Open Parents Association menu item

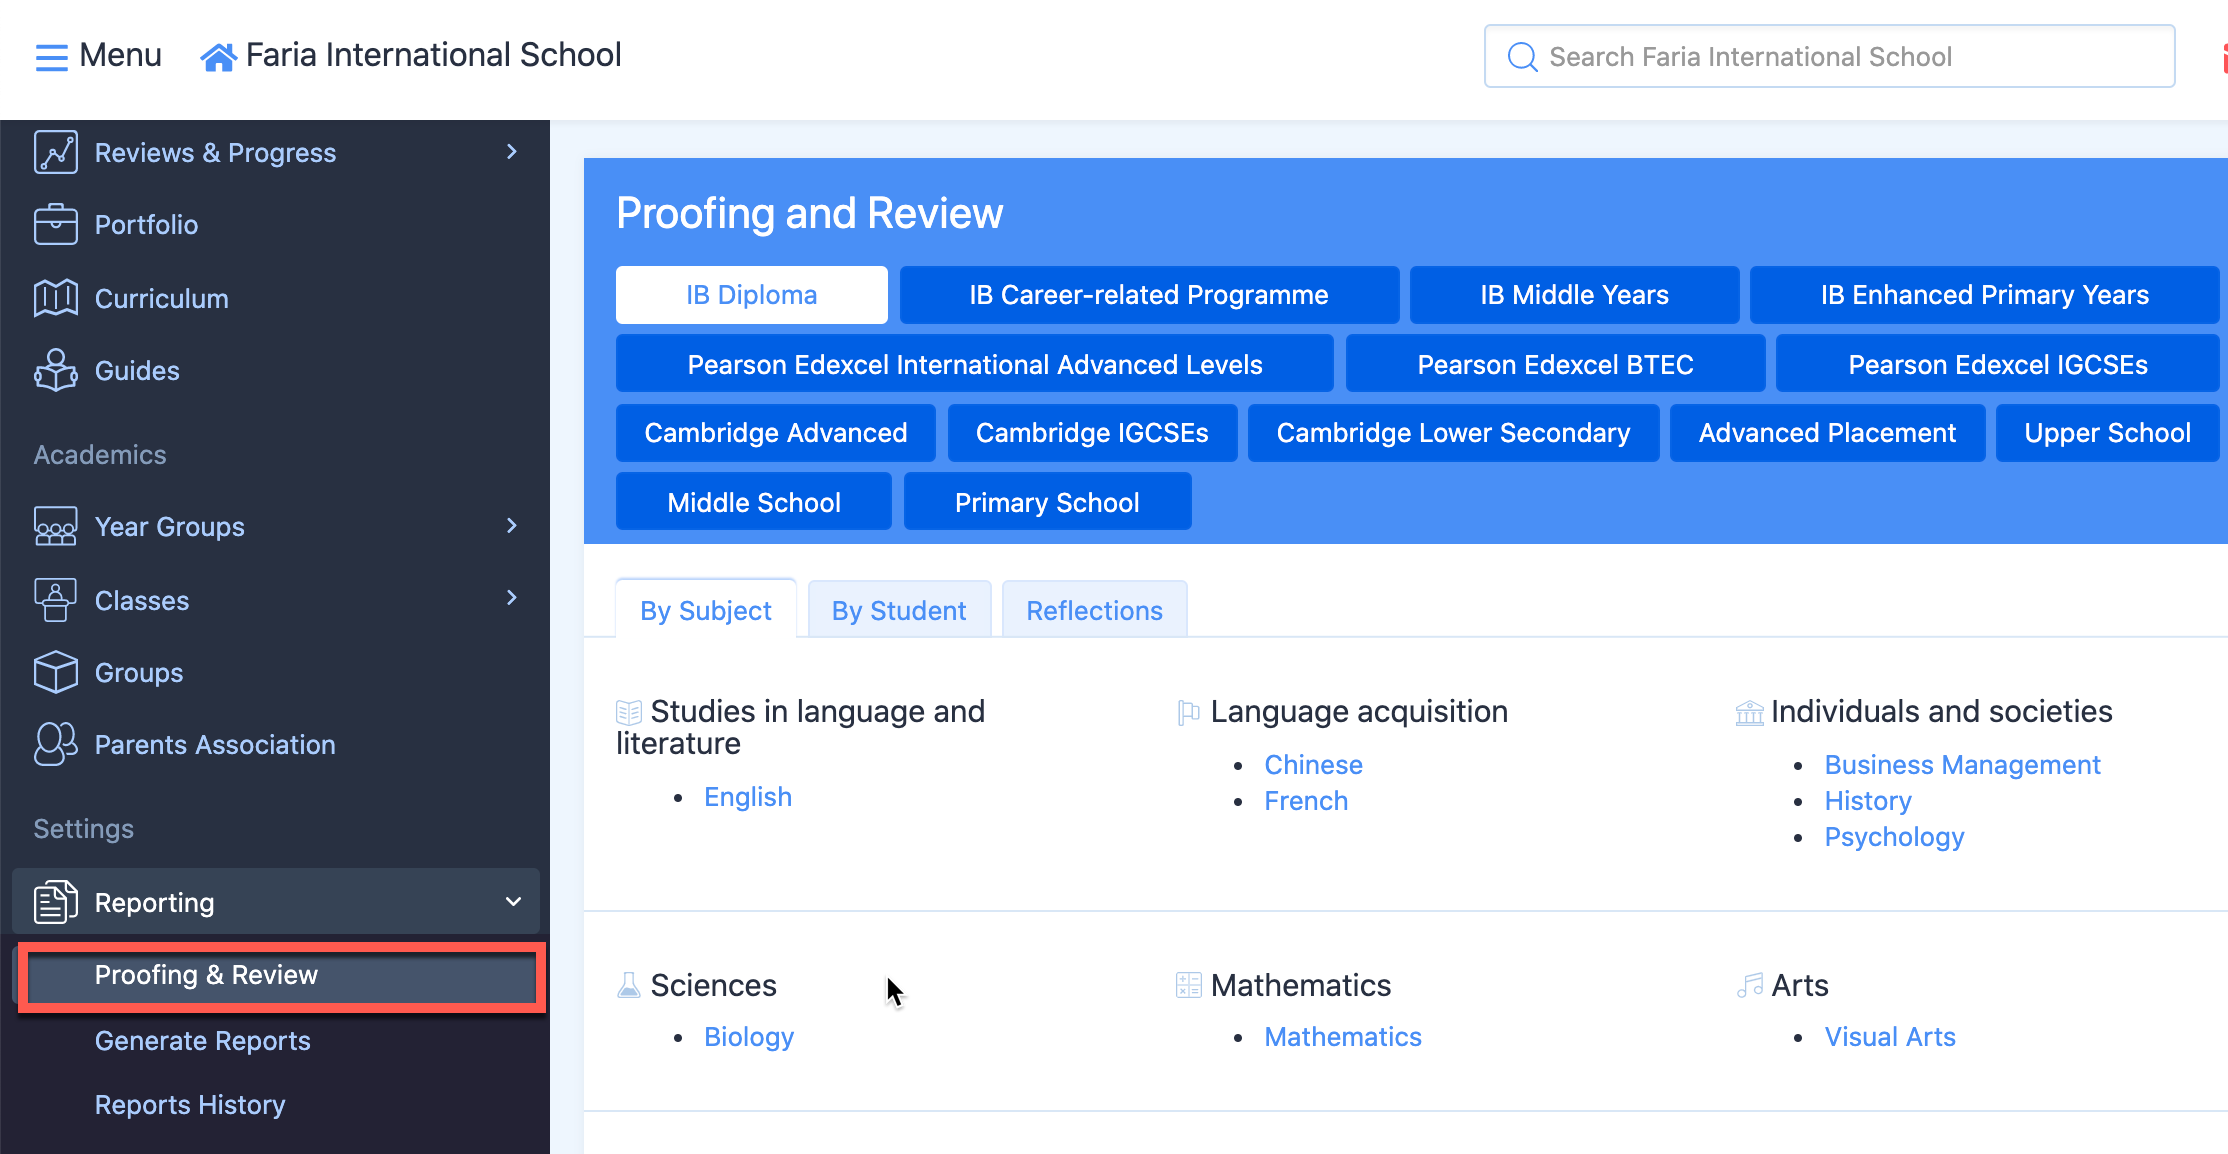coord(215,745)
